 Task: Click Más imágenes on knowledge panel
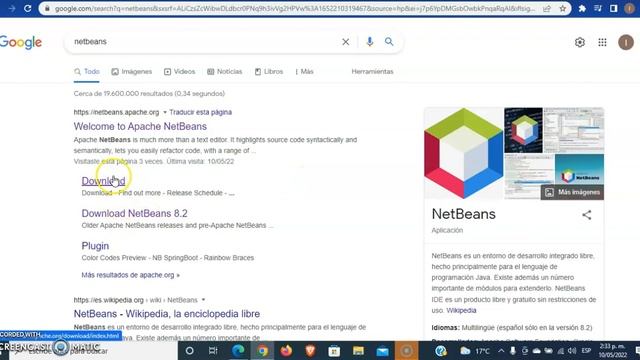(x=572, y=192)
